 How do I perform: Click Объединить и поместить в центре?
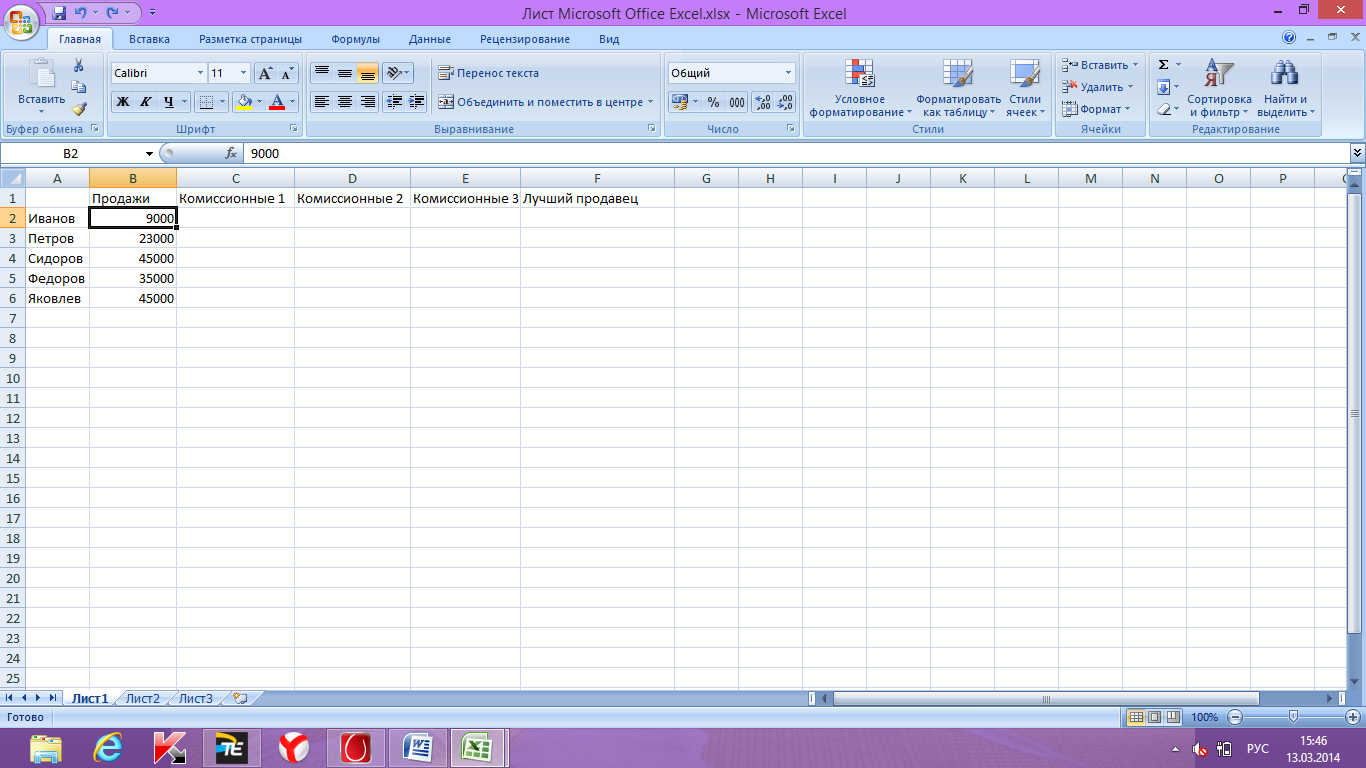[545, 101]
